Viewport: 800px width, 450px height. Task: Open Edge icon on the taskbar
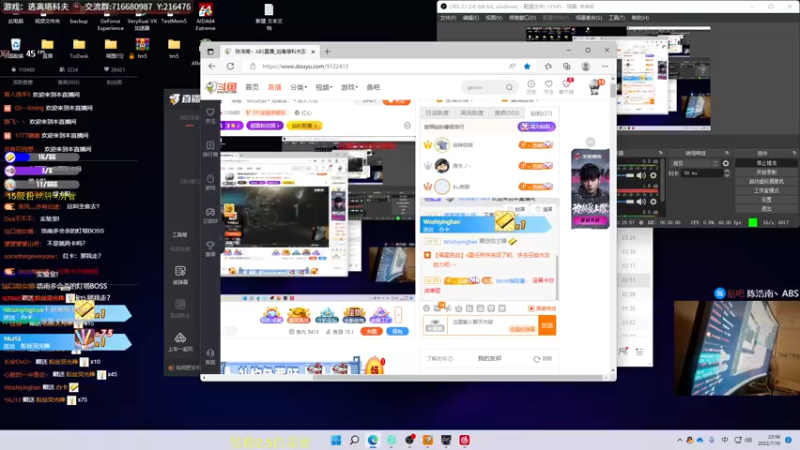pos(373,440)
